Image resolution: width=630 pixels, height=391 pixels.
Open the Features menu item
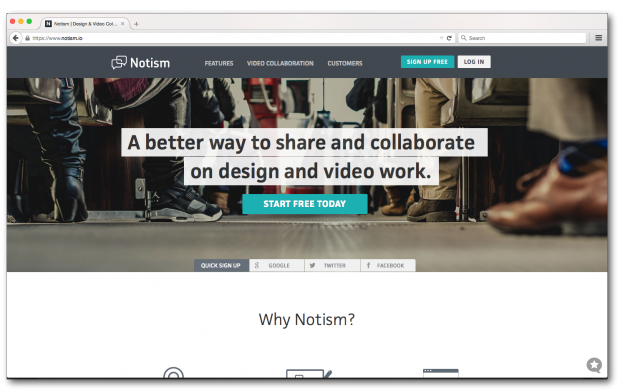(x=219, y=63)
